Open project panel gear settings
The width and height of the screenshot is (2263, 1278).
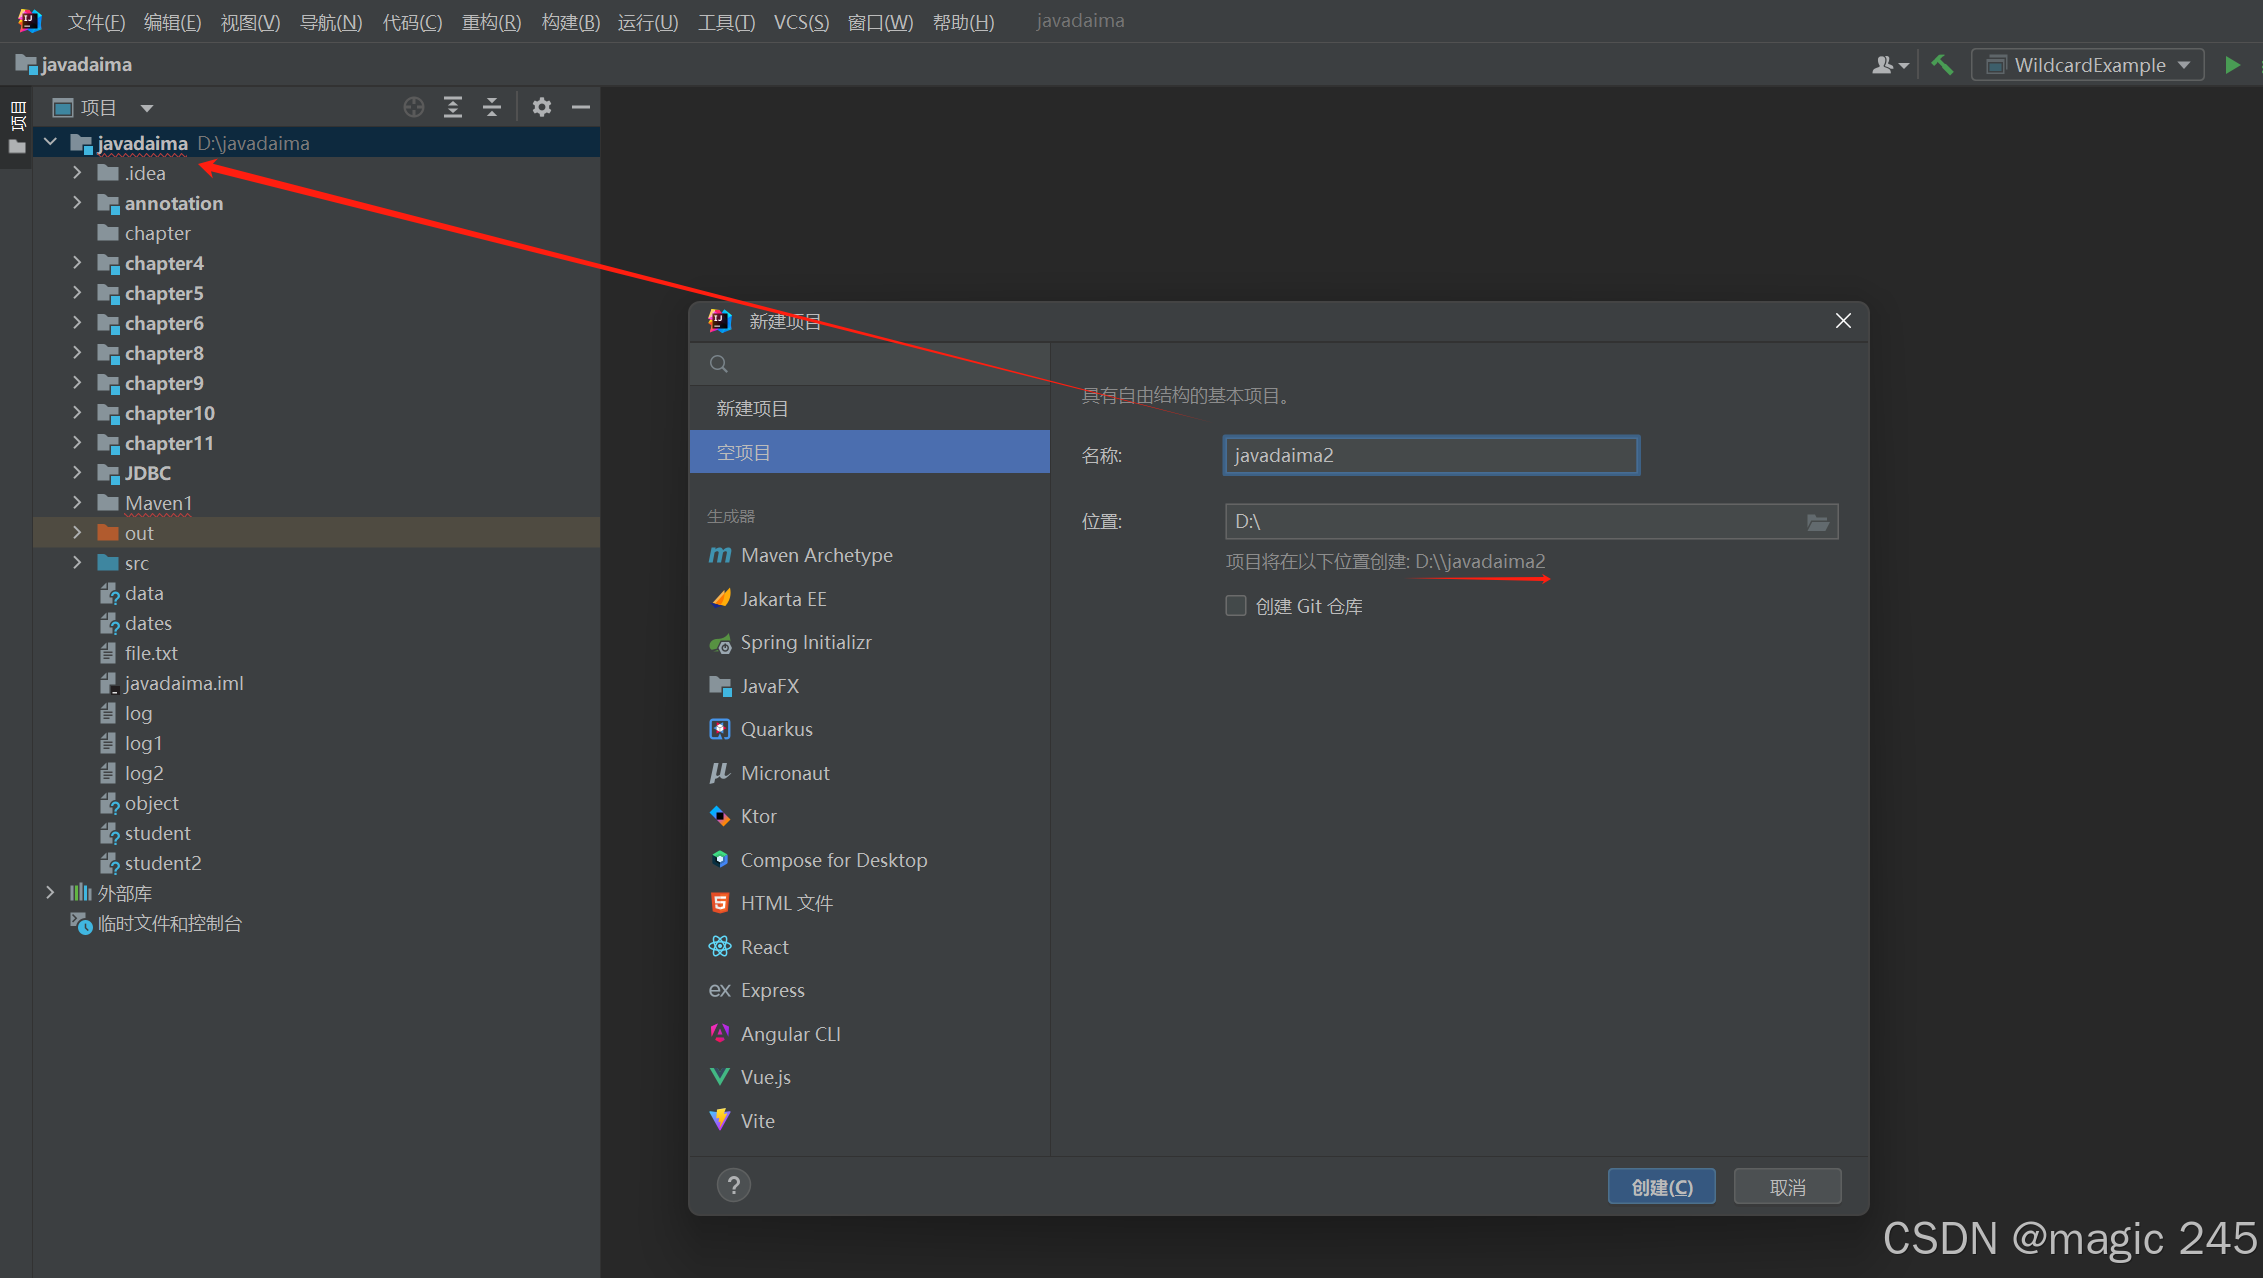(x=542, y=107)
